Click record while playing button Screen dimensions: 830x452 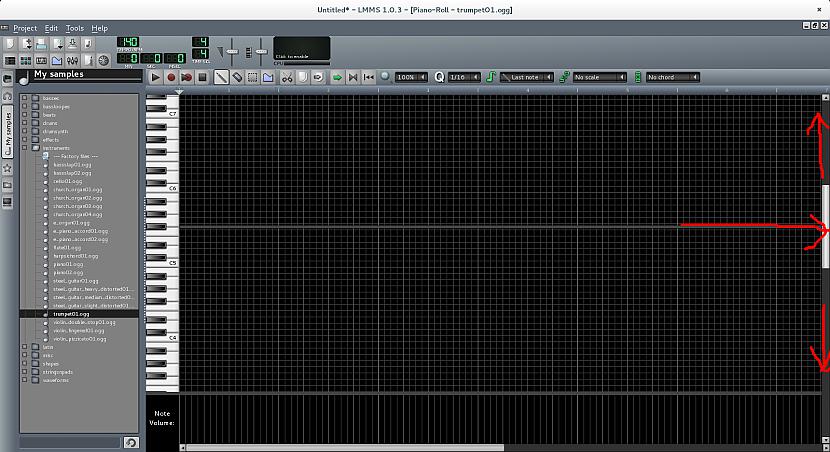pyautogui.click(x=186, y=77)
